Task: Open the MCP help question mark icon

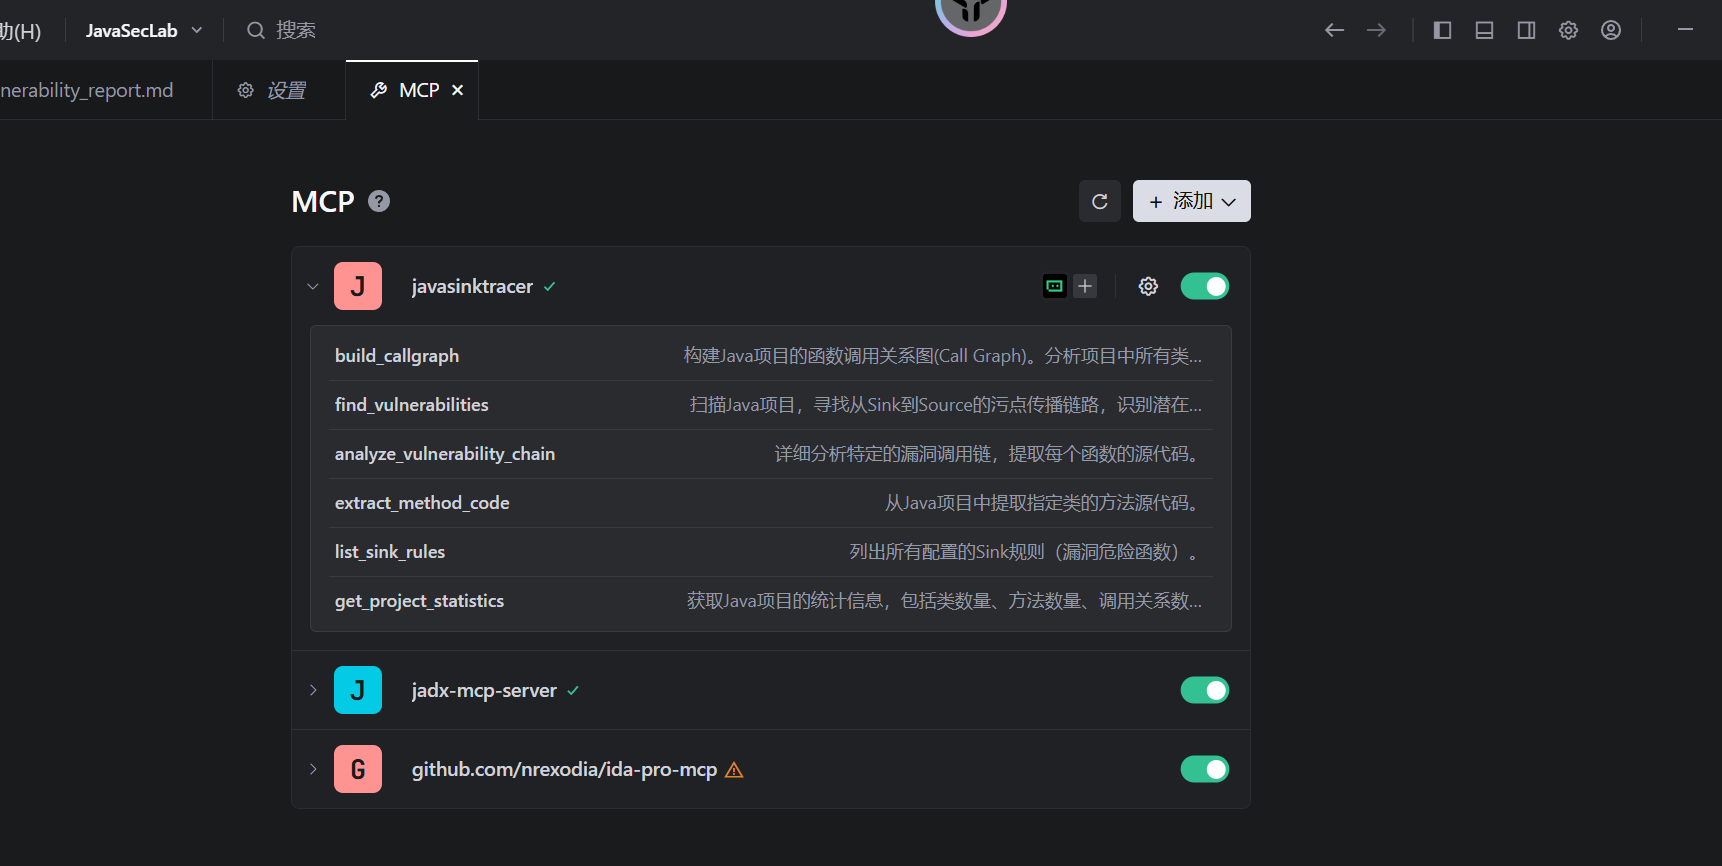Action: click(379, 201)
